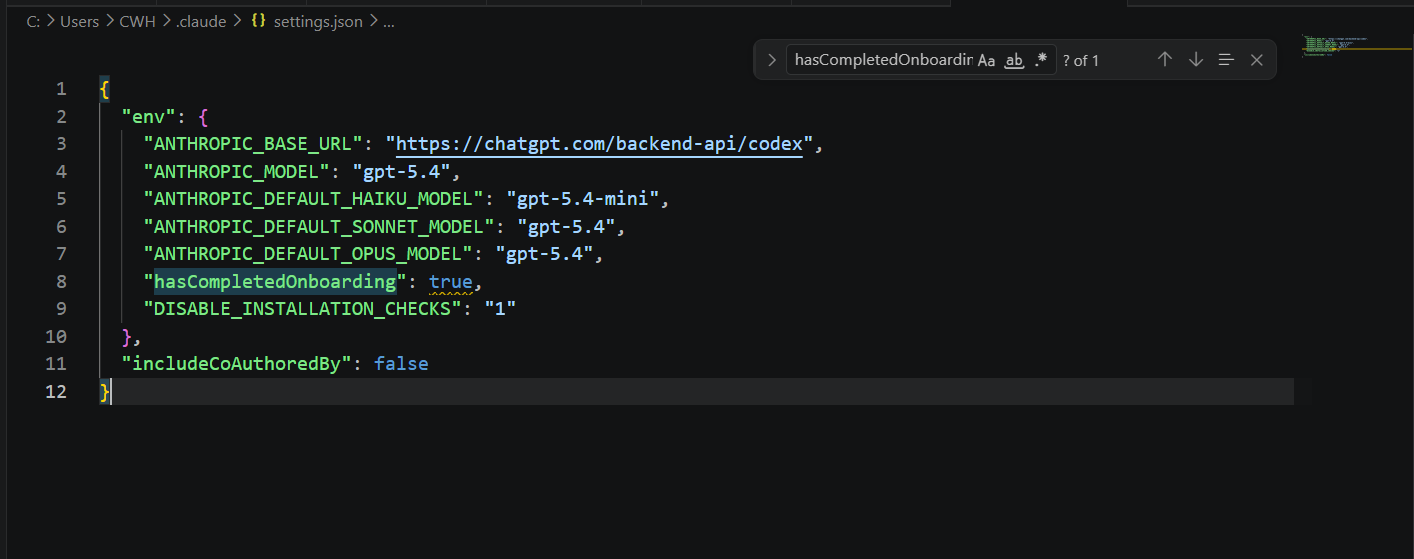Go to next match arrow
The height and width of the screenshot is (559, 1414).
(x=1195, y=60)
